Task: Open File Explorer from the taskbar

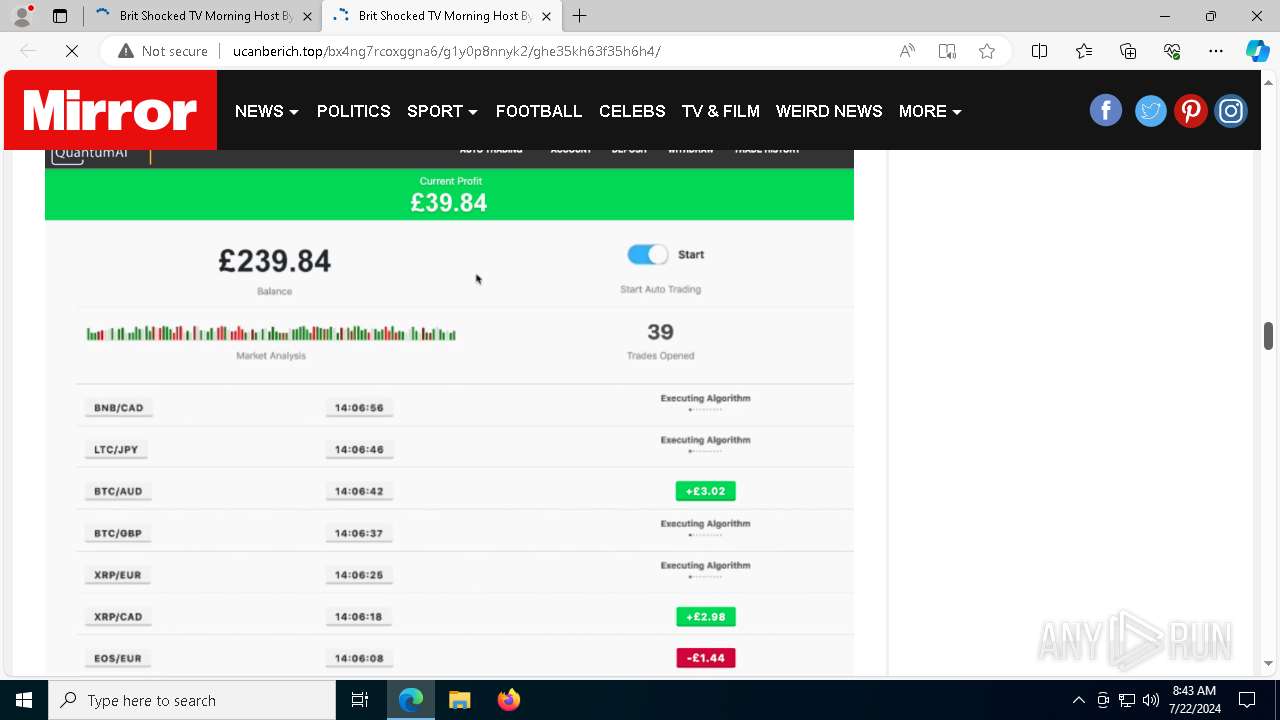Action: 459,700
